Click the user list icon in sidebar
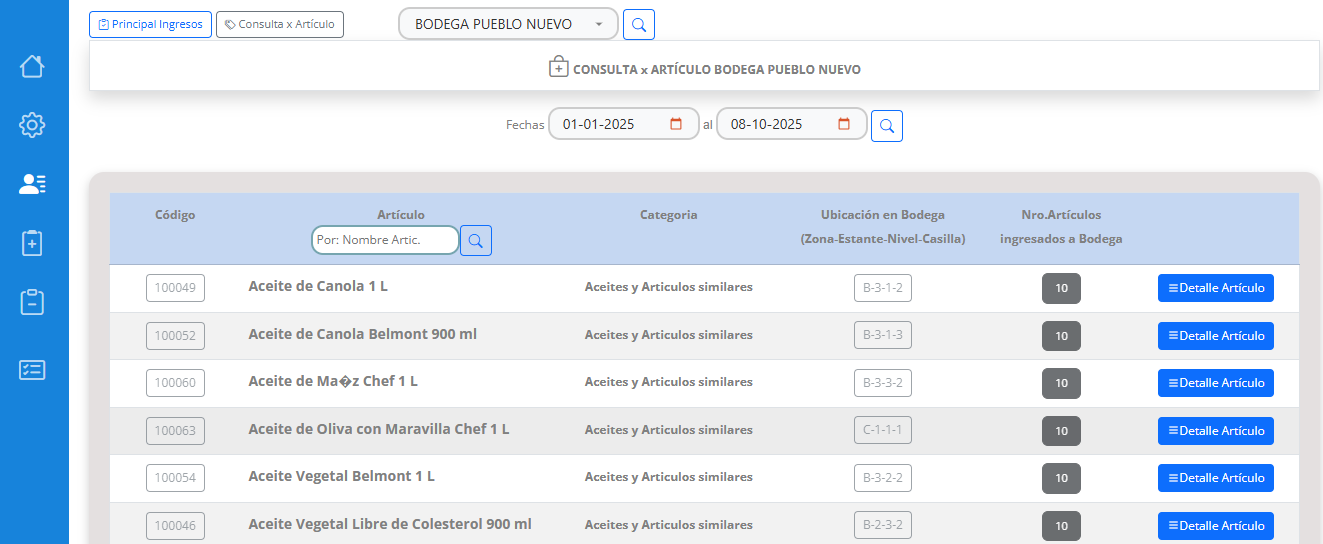Viewport: 1323px width, 544px height. tap(32, 184)
